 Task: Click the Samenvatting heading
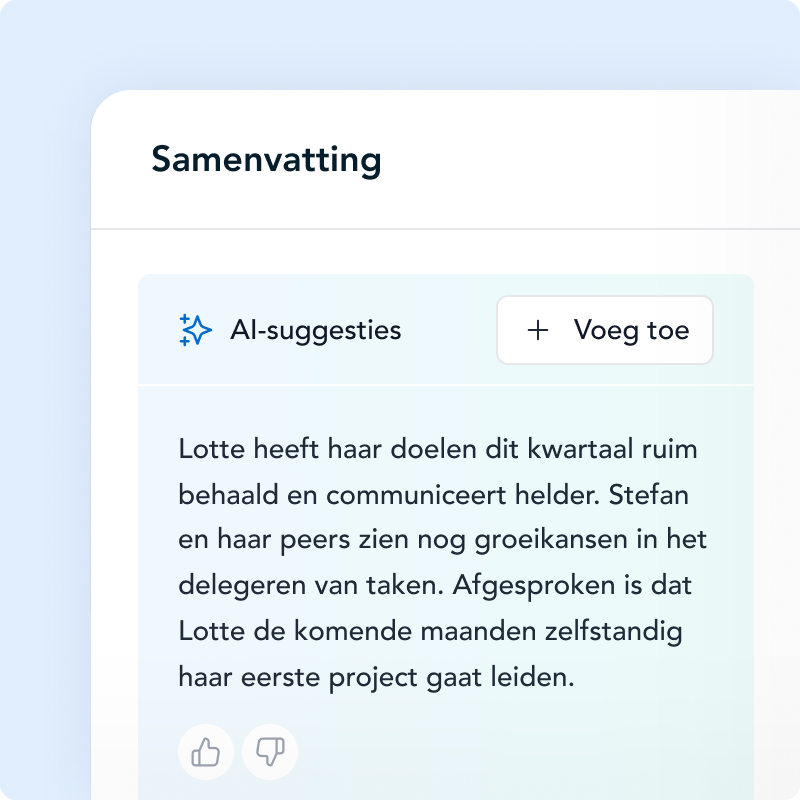tap(266, 160)
